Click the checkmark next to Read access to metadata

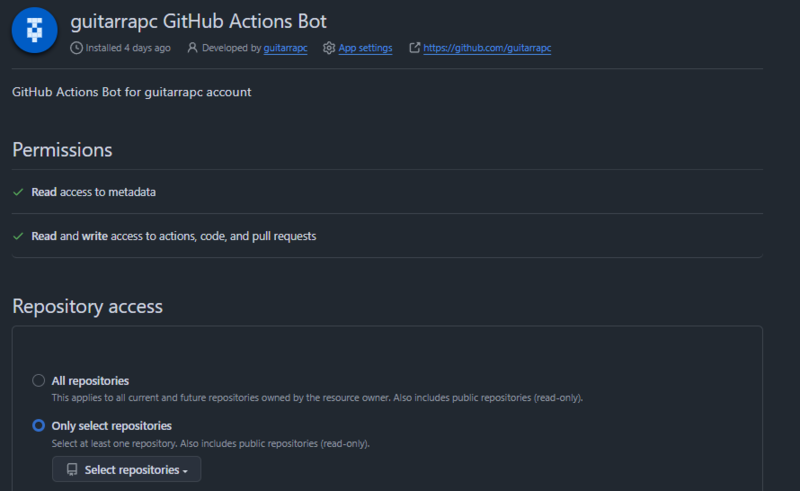[x=18, y=192]
